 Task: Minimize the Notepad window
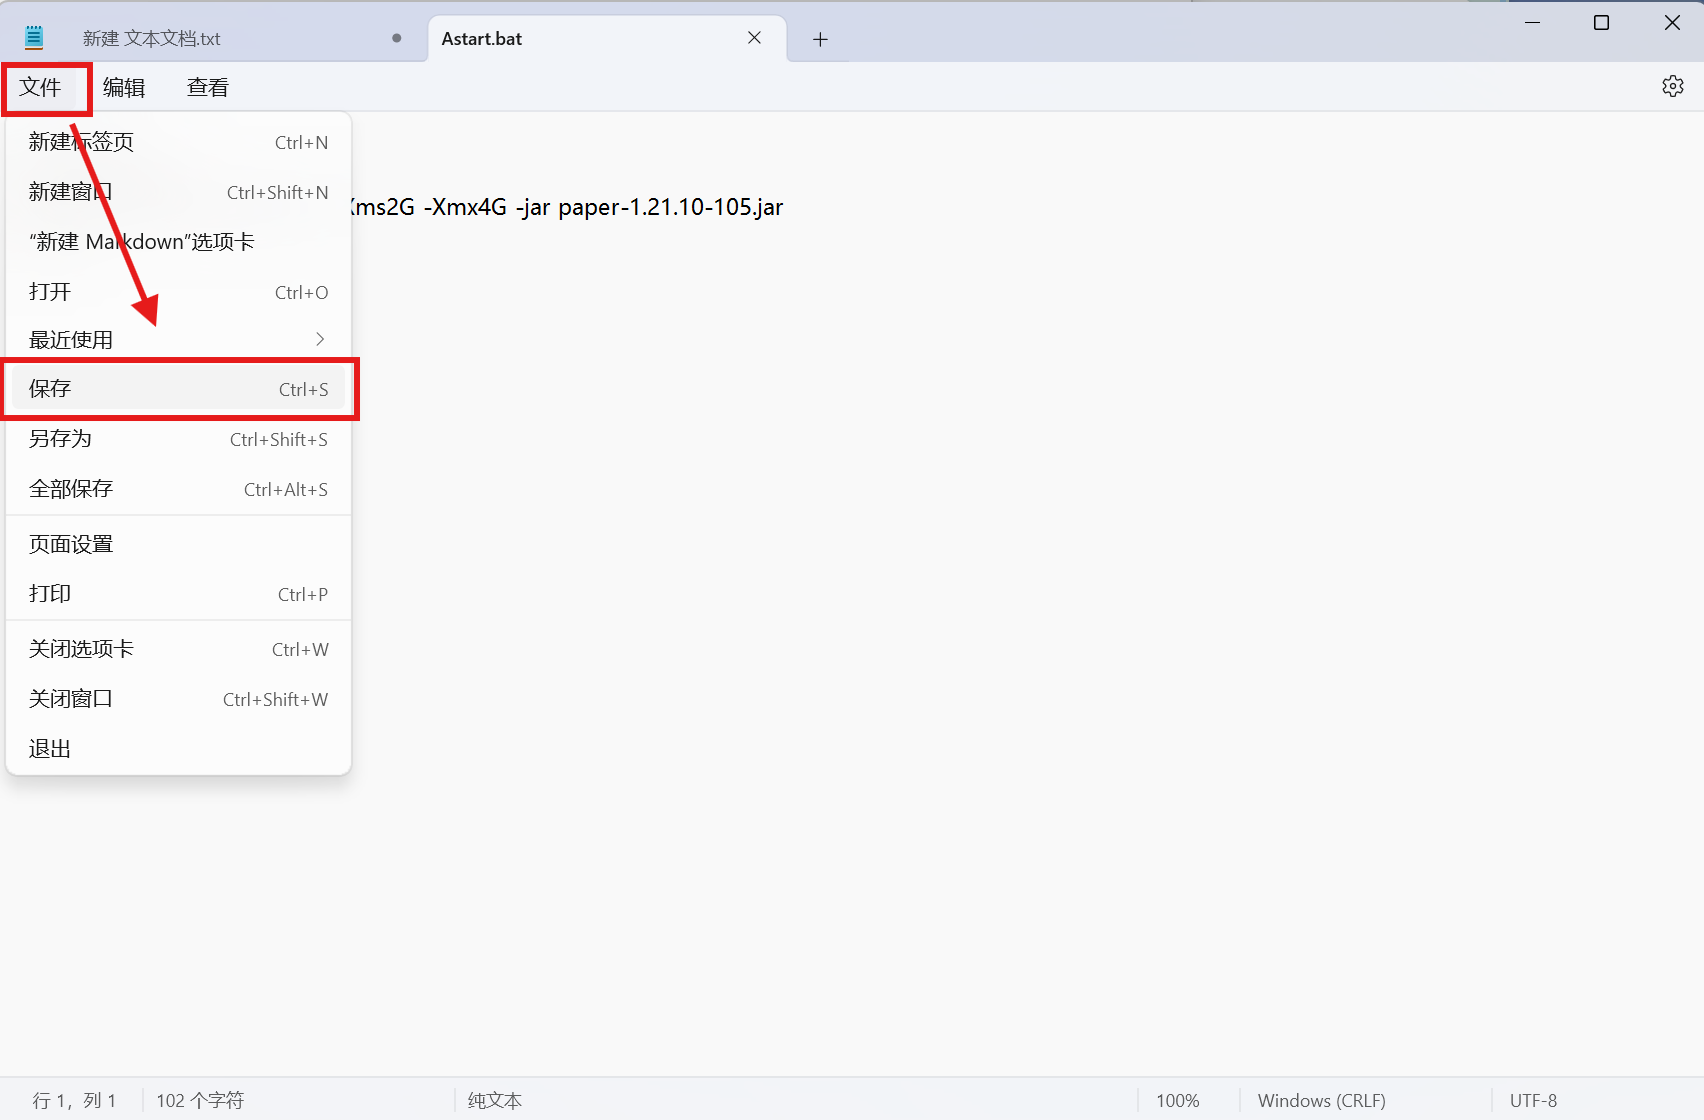pyautogui.click(x=1532, y=23)
